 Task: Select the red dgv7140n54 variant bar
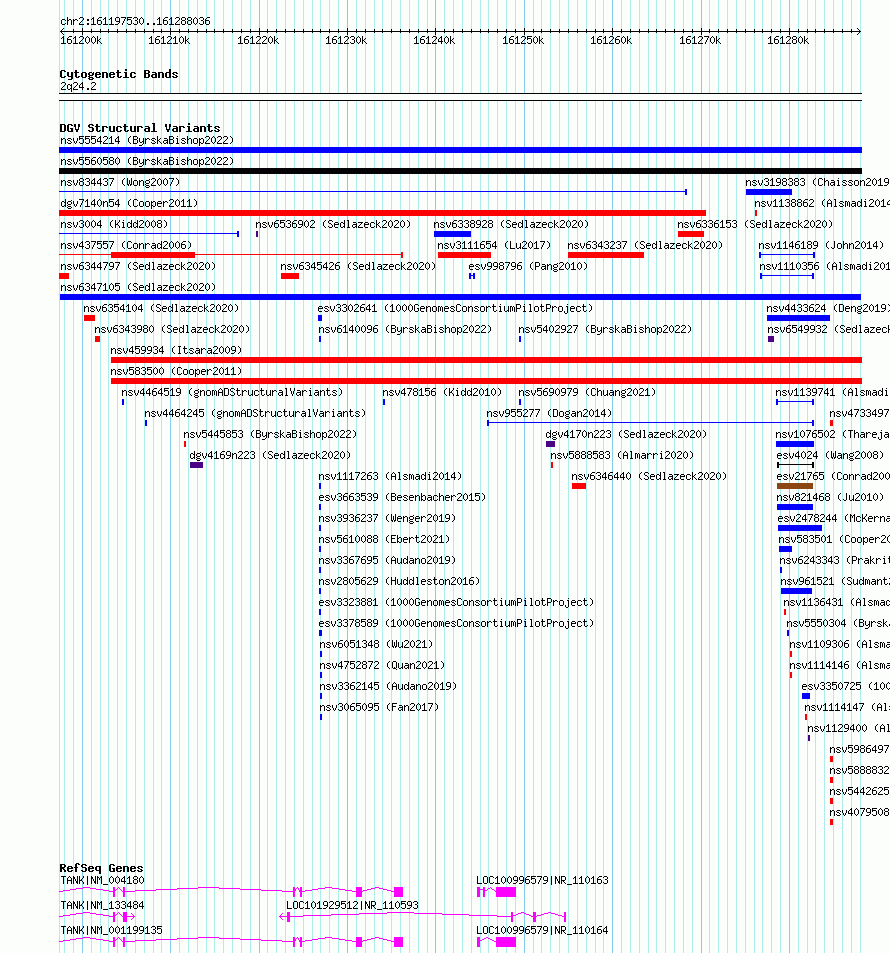(382, 213)
